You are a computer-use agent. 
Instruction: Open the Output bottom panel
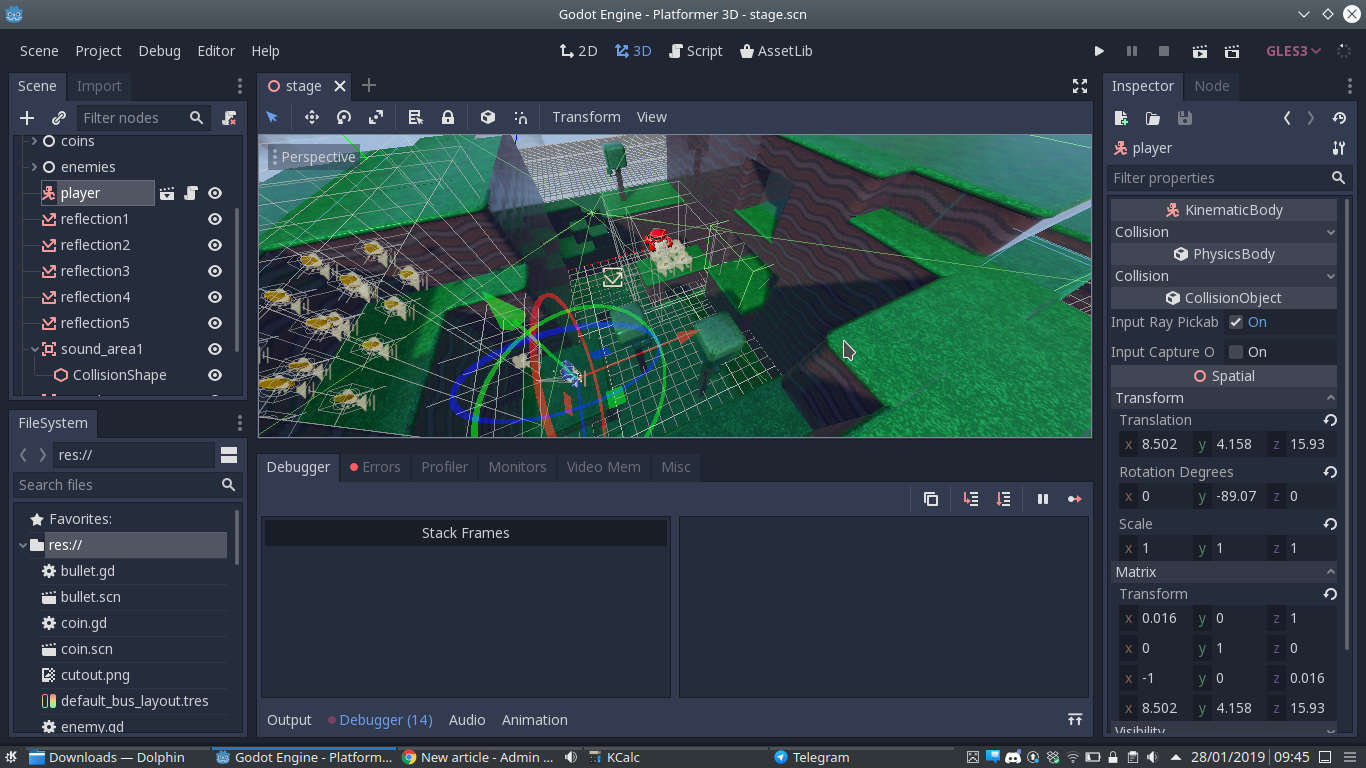click(289, 720)
